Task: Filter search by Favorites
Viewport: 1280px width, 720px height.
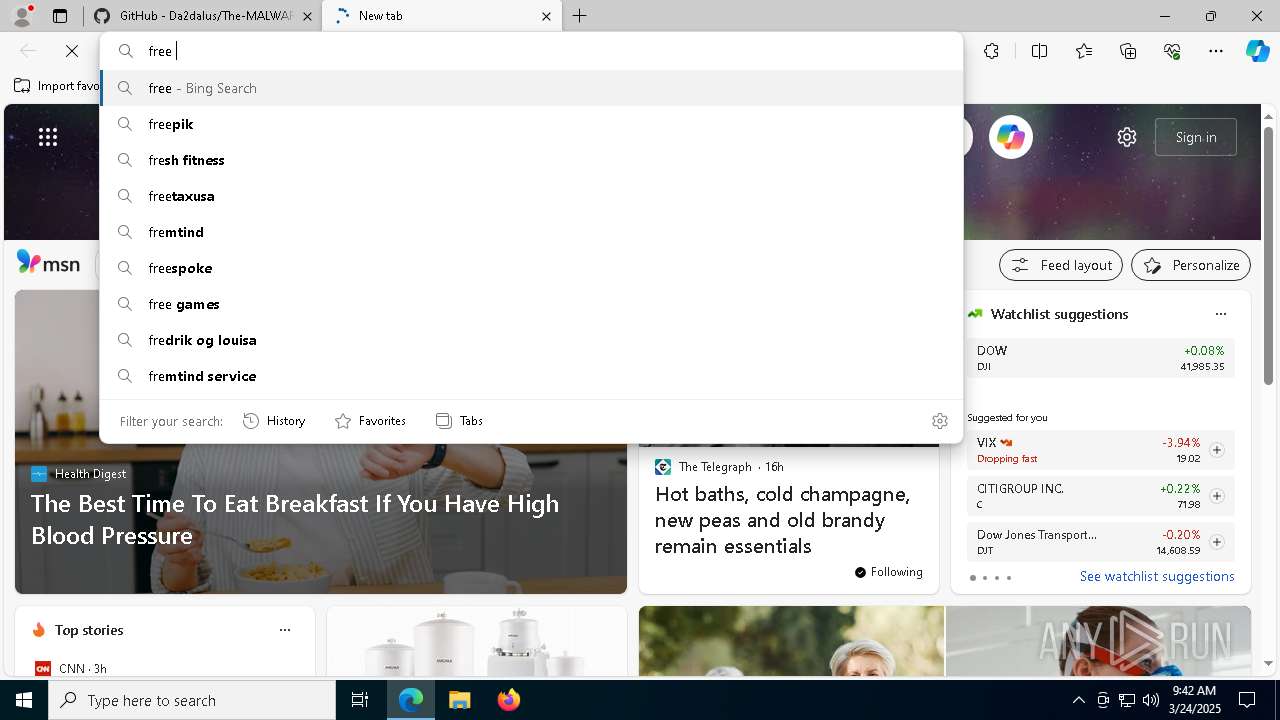Action: 370,421
